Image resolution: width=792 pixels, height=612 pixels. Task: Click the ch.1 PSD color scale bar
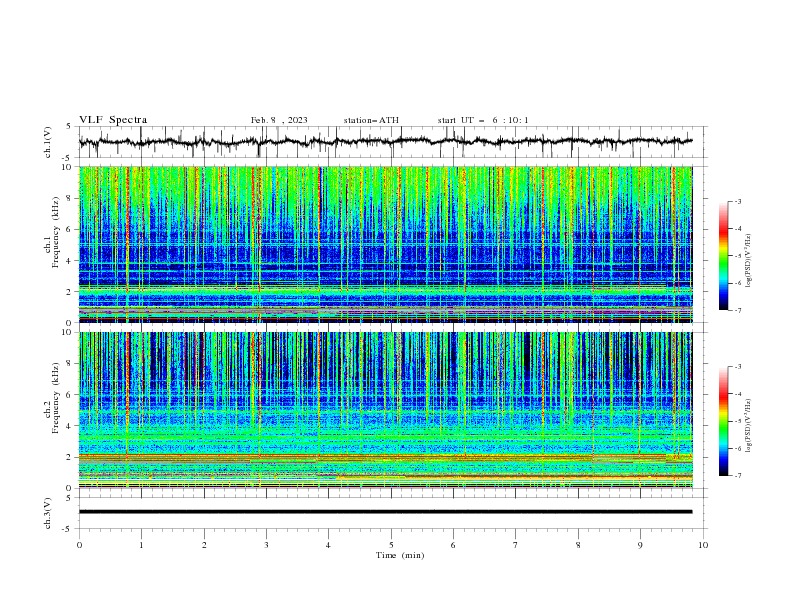[723, 256]
